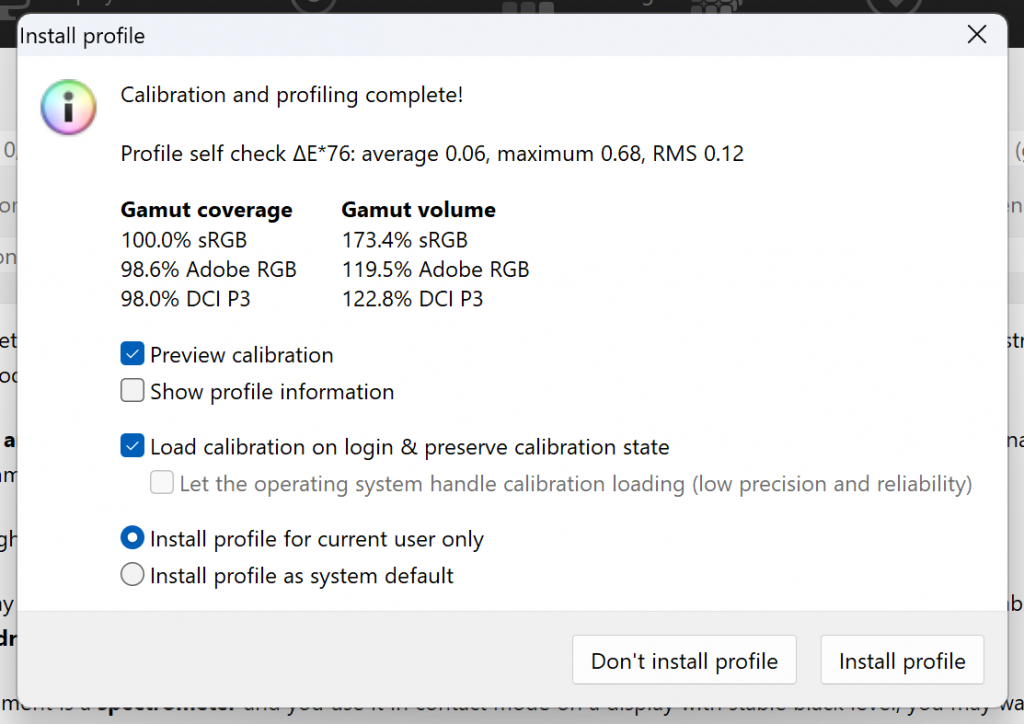Click the three-blocks icon on the top toolbar
The image size is (1024, 724).
529,8
